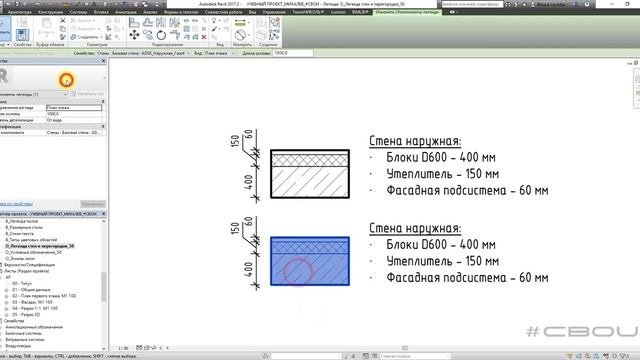The width and height of the screenshot is (640, 360).
Task: Select the Trim/Extend to Corner tool
Action: click(x=175, y=36)
